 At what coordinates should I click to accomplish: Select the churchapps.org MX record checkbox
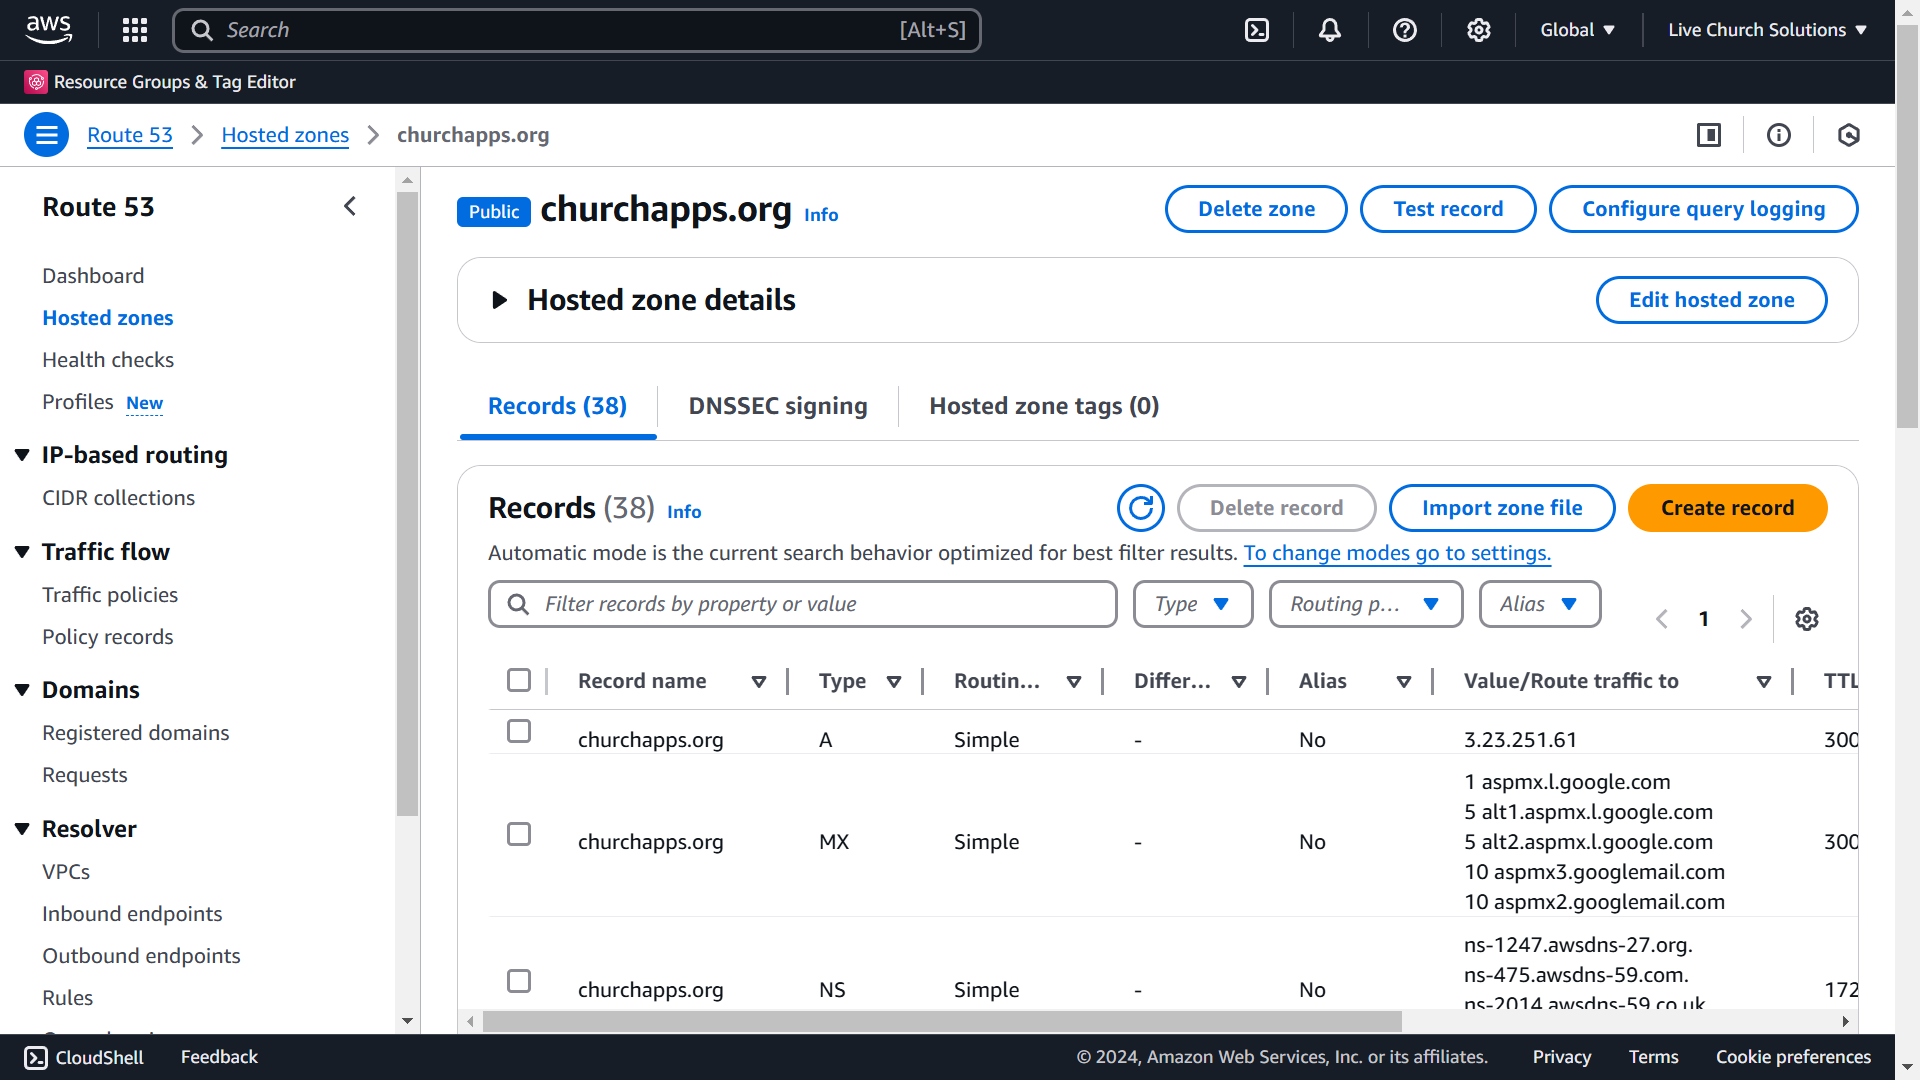click(x=519, y=834)
